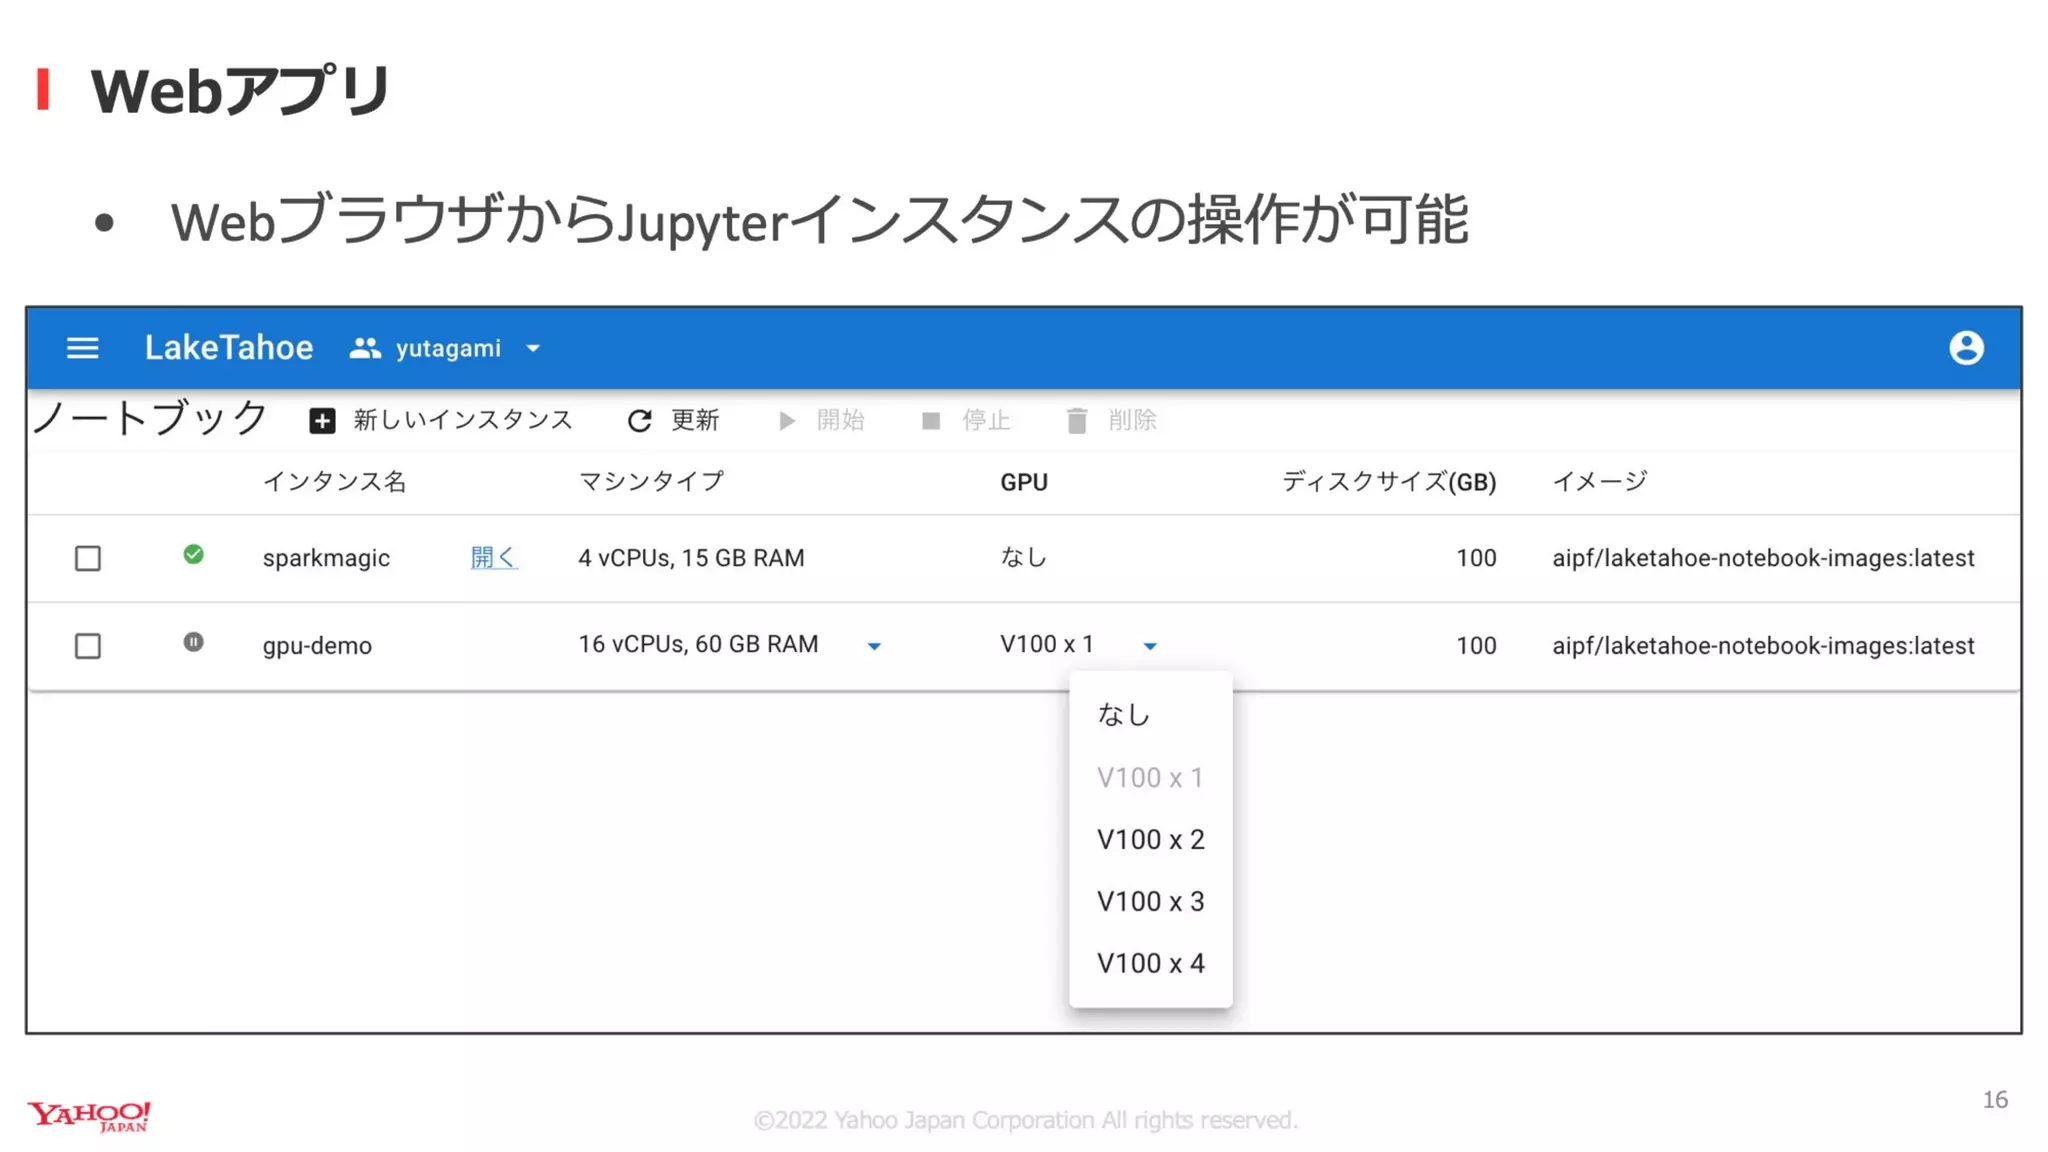Choose V100 x 2 from the GPU list

1150,839
